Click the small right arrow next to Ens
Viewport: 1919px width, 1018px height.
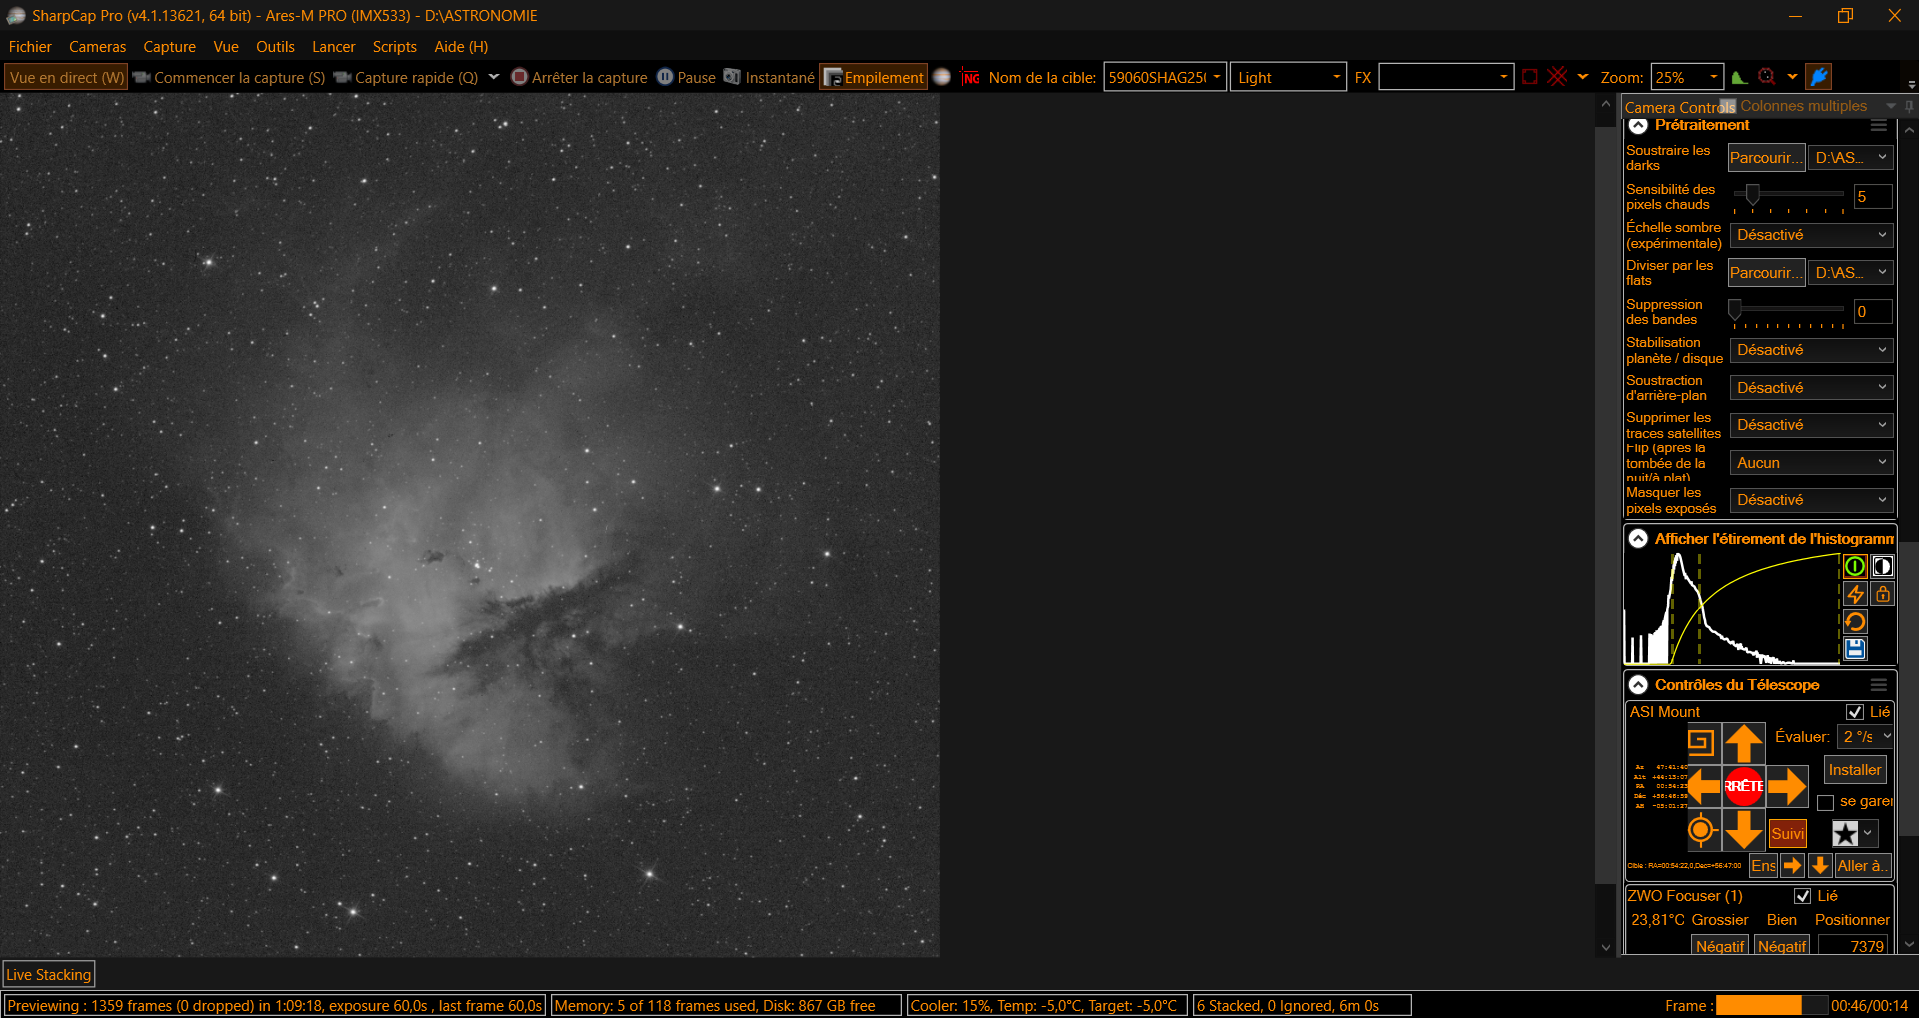click(x=1792, y=866)
